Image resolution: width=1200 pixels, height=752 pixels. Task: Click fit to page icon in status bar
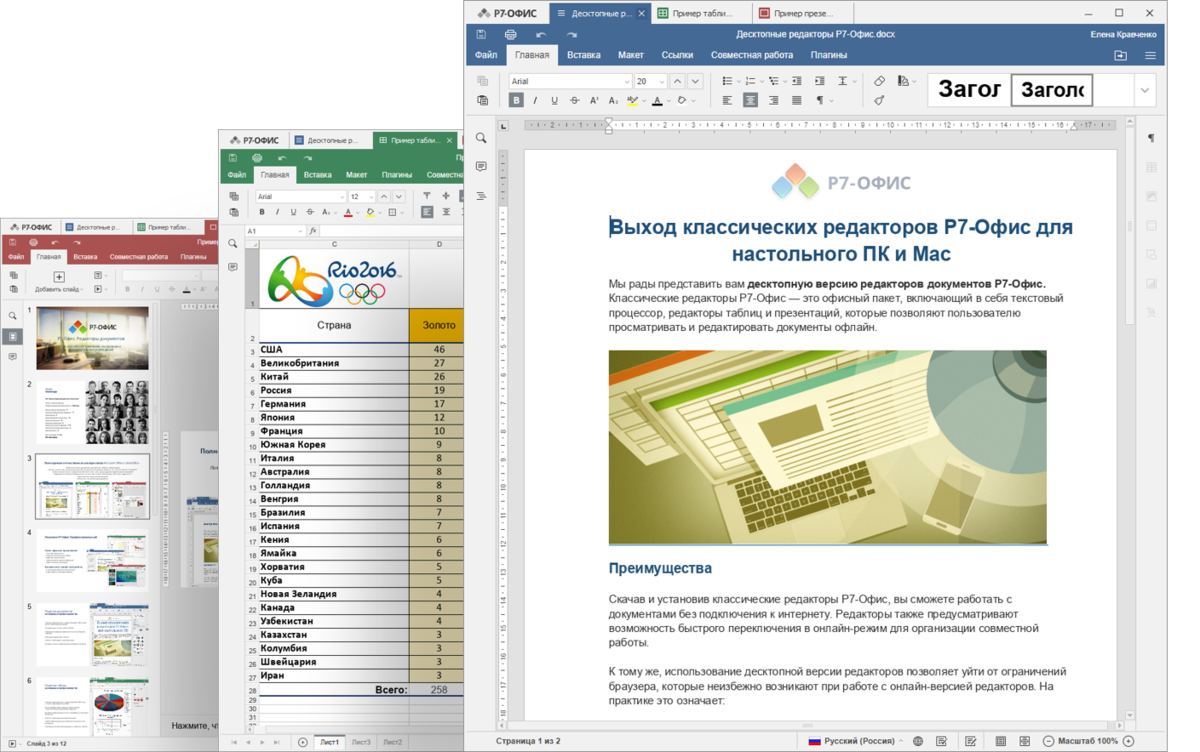point(1001,741)
